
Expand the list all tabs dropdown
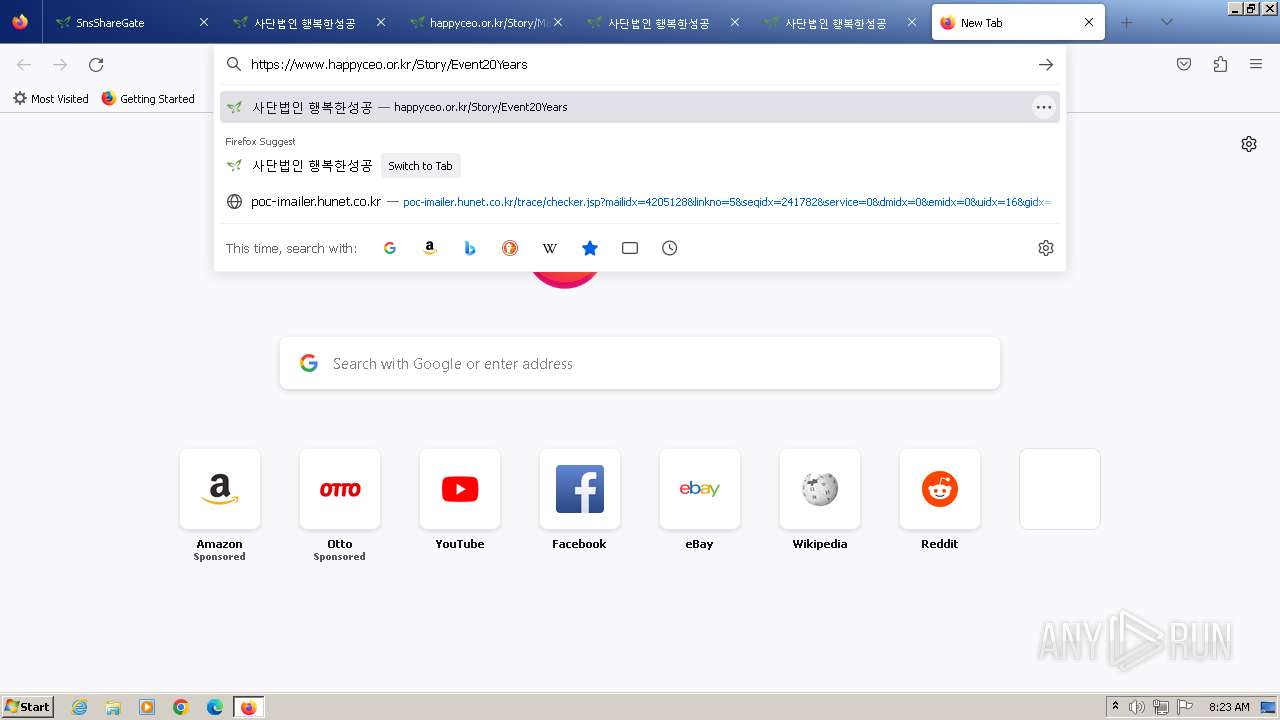[x=1167, y=22]
